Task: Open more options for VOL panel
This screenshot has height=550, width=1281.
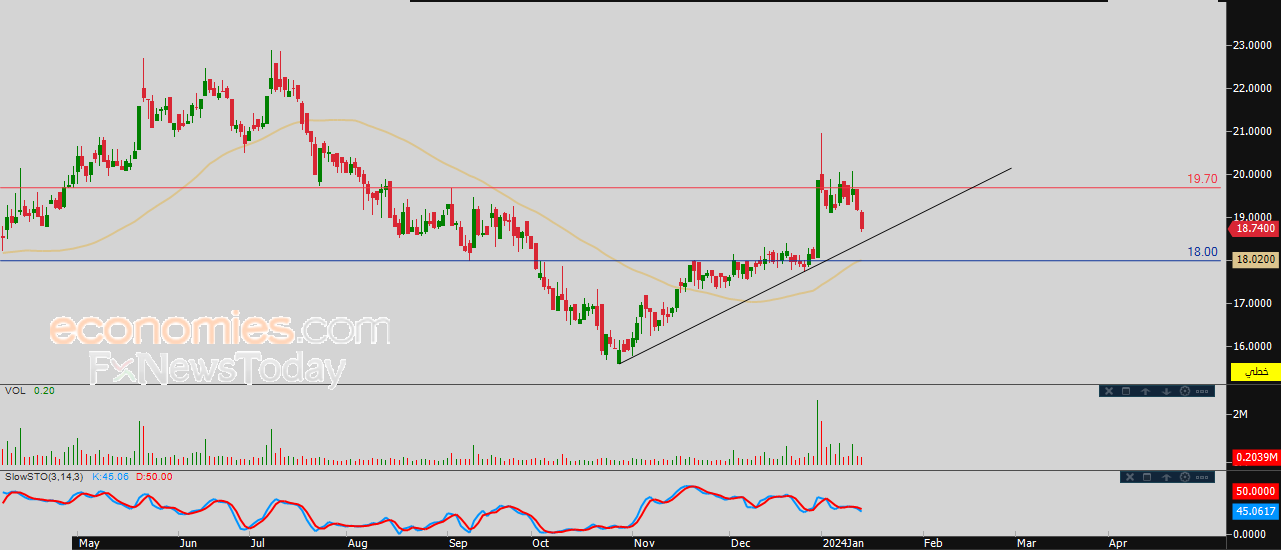Action: click(x=1202, y=391)
